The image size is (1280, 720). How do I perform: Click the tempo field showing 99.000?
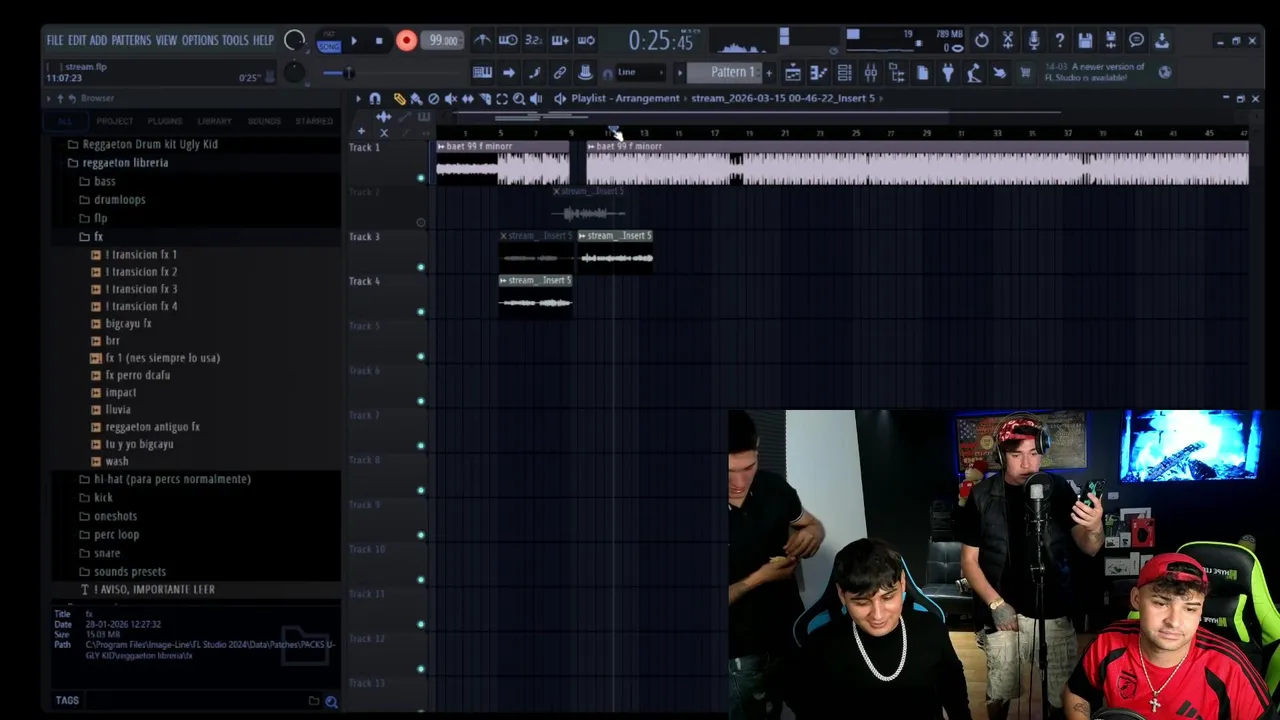point(443,41)
